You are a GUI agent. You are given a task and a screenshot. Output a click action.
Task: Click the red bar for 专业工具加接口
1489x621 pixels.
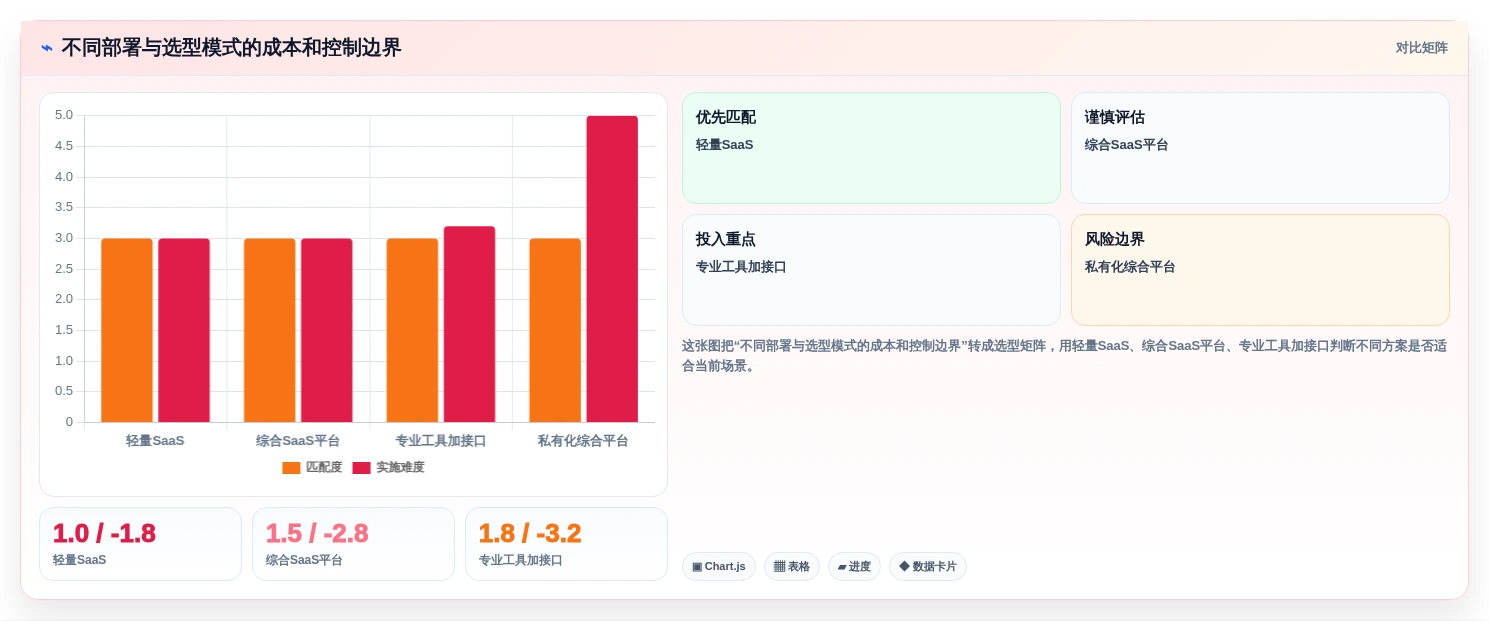469,324
